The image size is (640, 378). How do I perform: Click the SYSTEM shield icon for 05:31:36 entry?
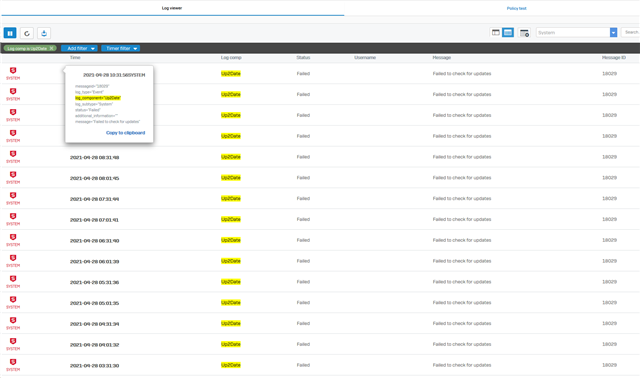(13, 280)
